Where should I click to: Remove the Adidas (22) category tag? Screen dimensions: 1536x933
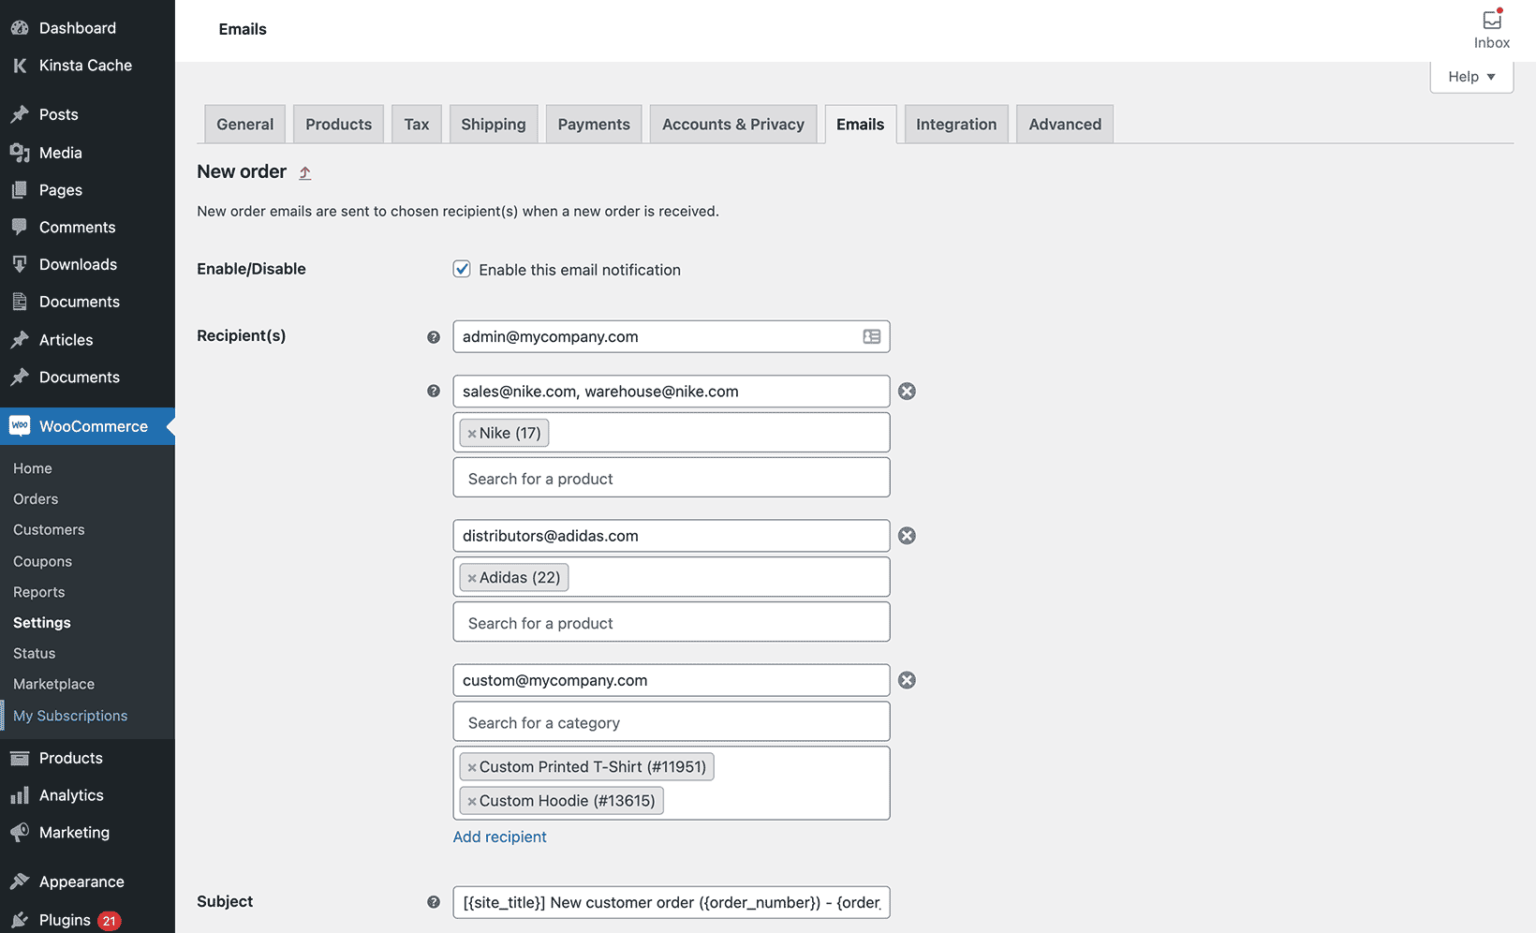[472, 577]
